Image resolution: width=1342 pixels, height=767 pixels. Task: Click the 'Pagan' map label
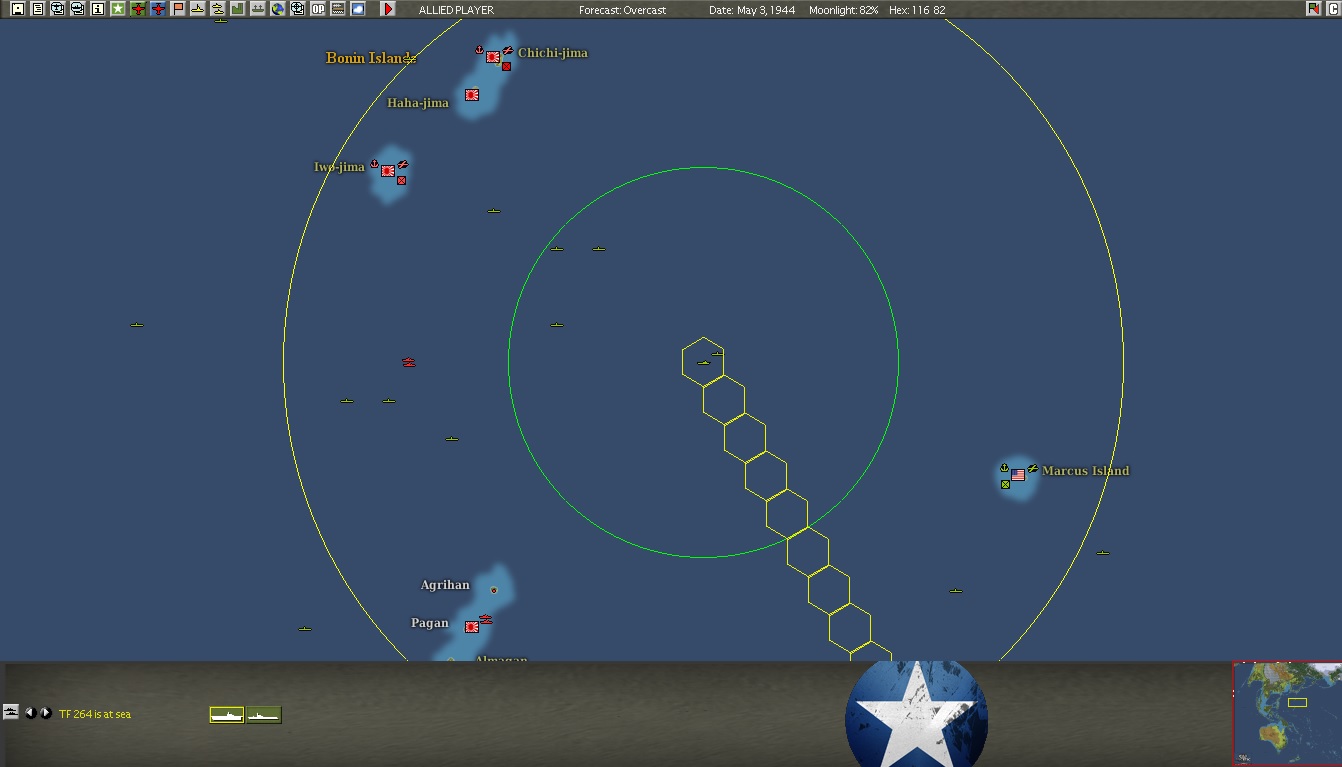click(430, 623)
